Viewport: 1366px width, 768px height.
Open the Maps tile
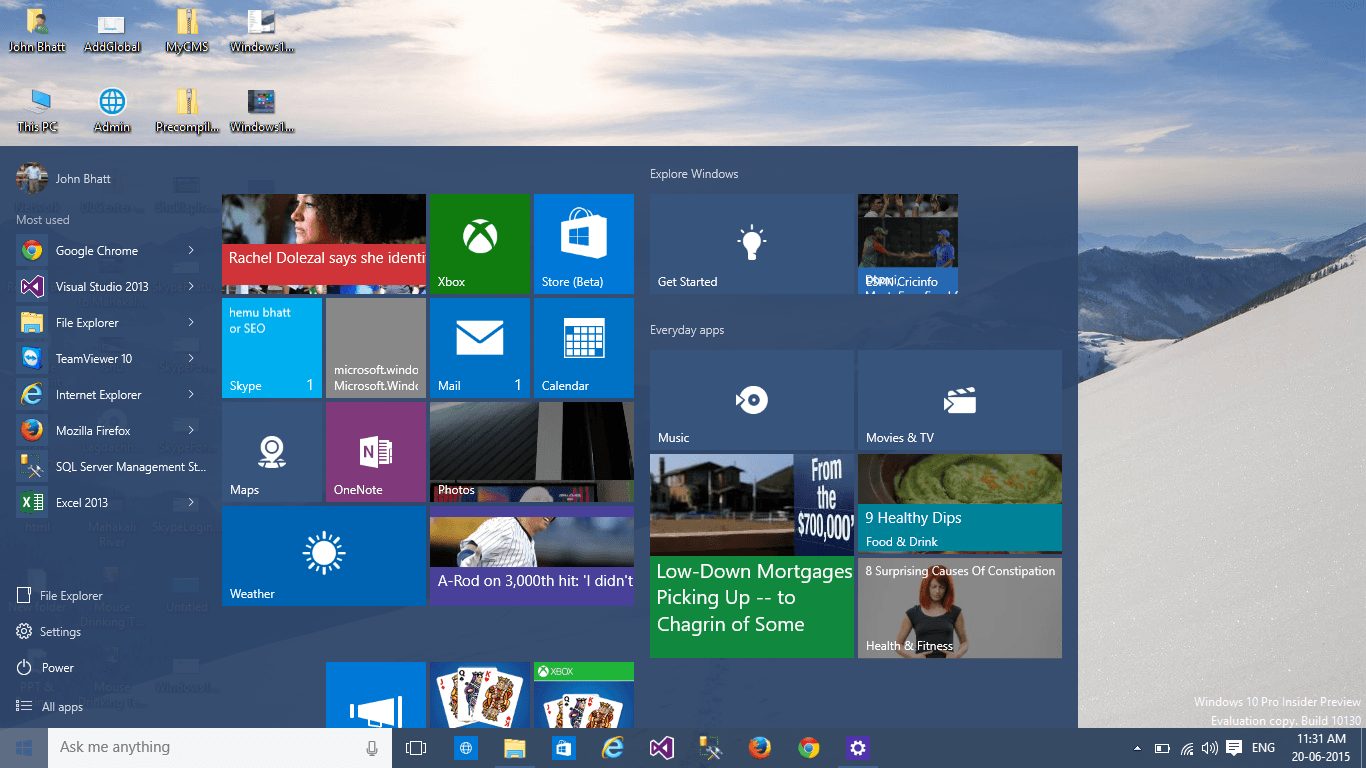click(x=272, y=452)
